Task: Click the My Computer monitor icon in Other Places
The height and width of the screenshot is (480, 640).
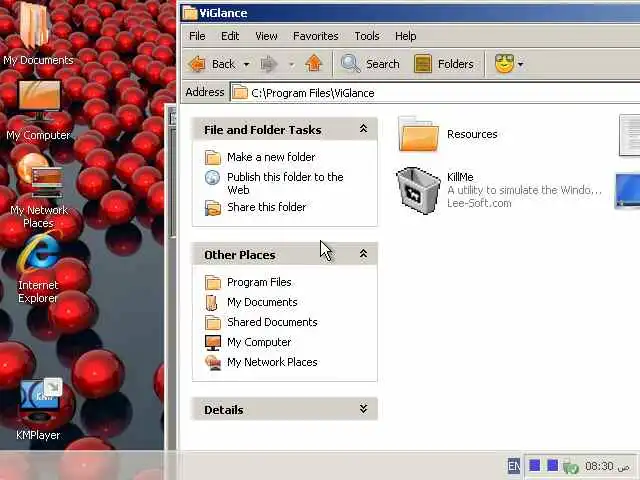Action: pyautogui.click(x=213, y=343)
